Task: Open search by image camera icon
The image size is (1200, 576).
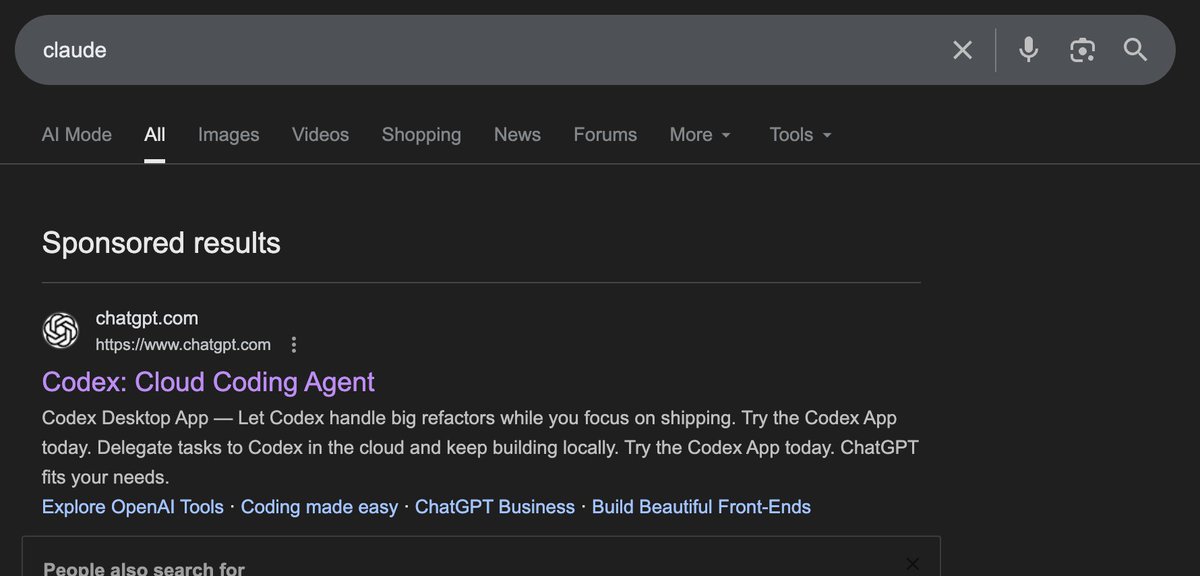Action: pyautogui.click(x=1082, y=50)
